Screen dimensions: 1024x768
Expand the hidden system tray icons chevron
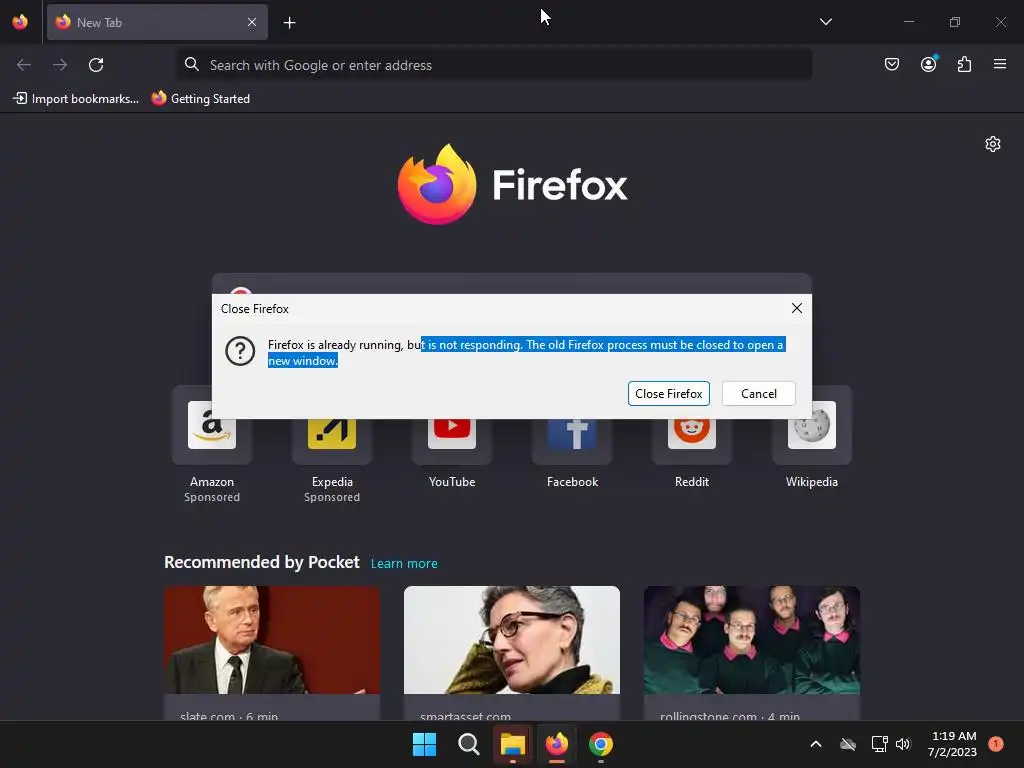816,744
